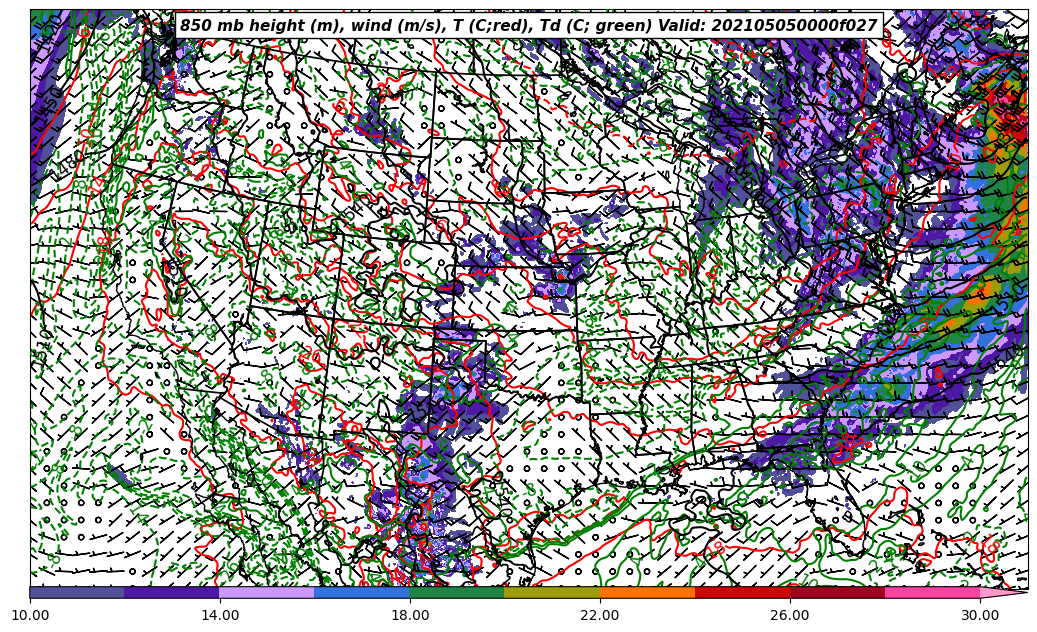Screen dimensions: 1037x632
Task: Choose the green 18–20 colorbar segment
Action: click(457, 593)
